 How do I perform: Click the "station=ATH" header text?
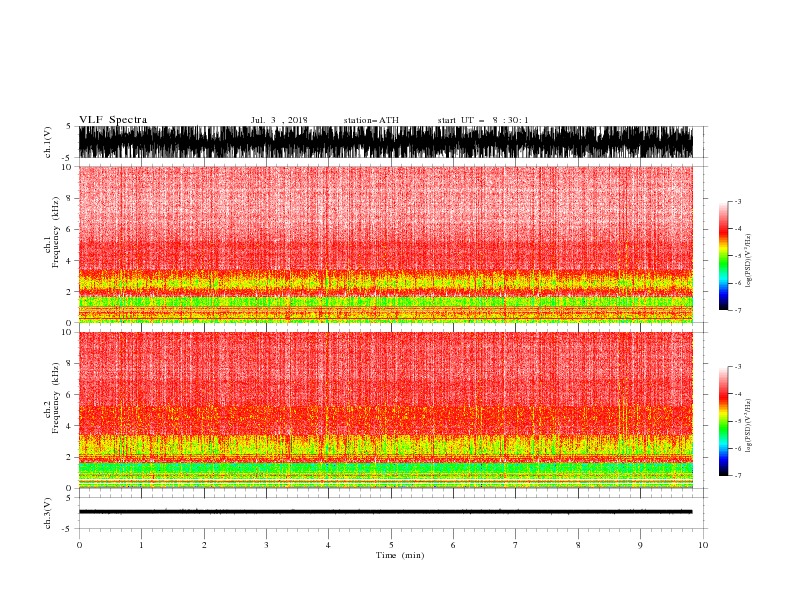(371, 120)
